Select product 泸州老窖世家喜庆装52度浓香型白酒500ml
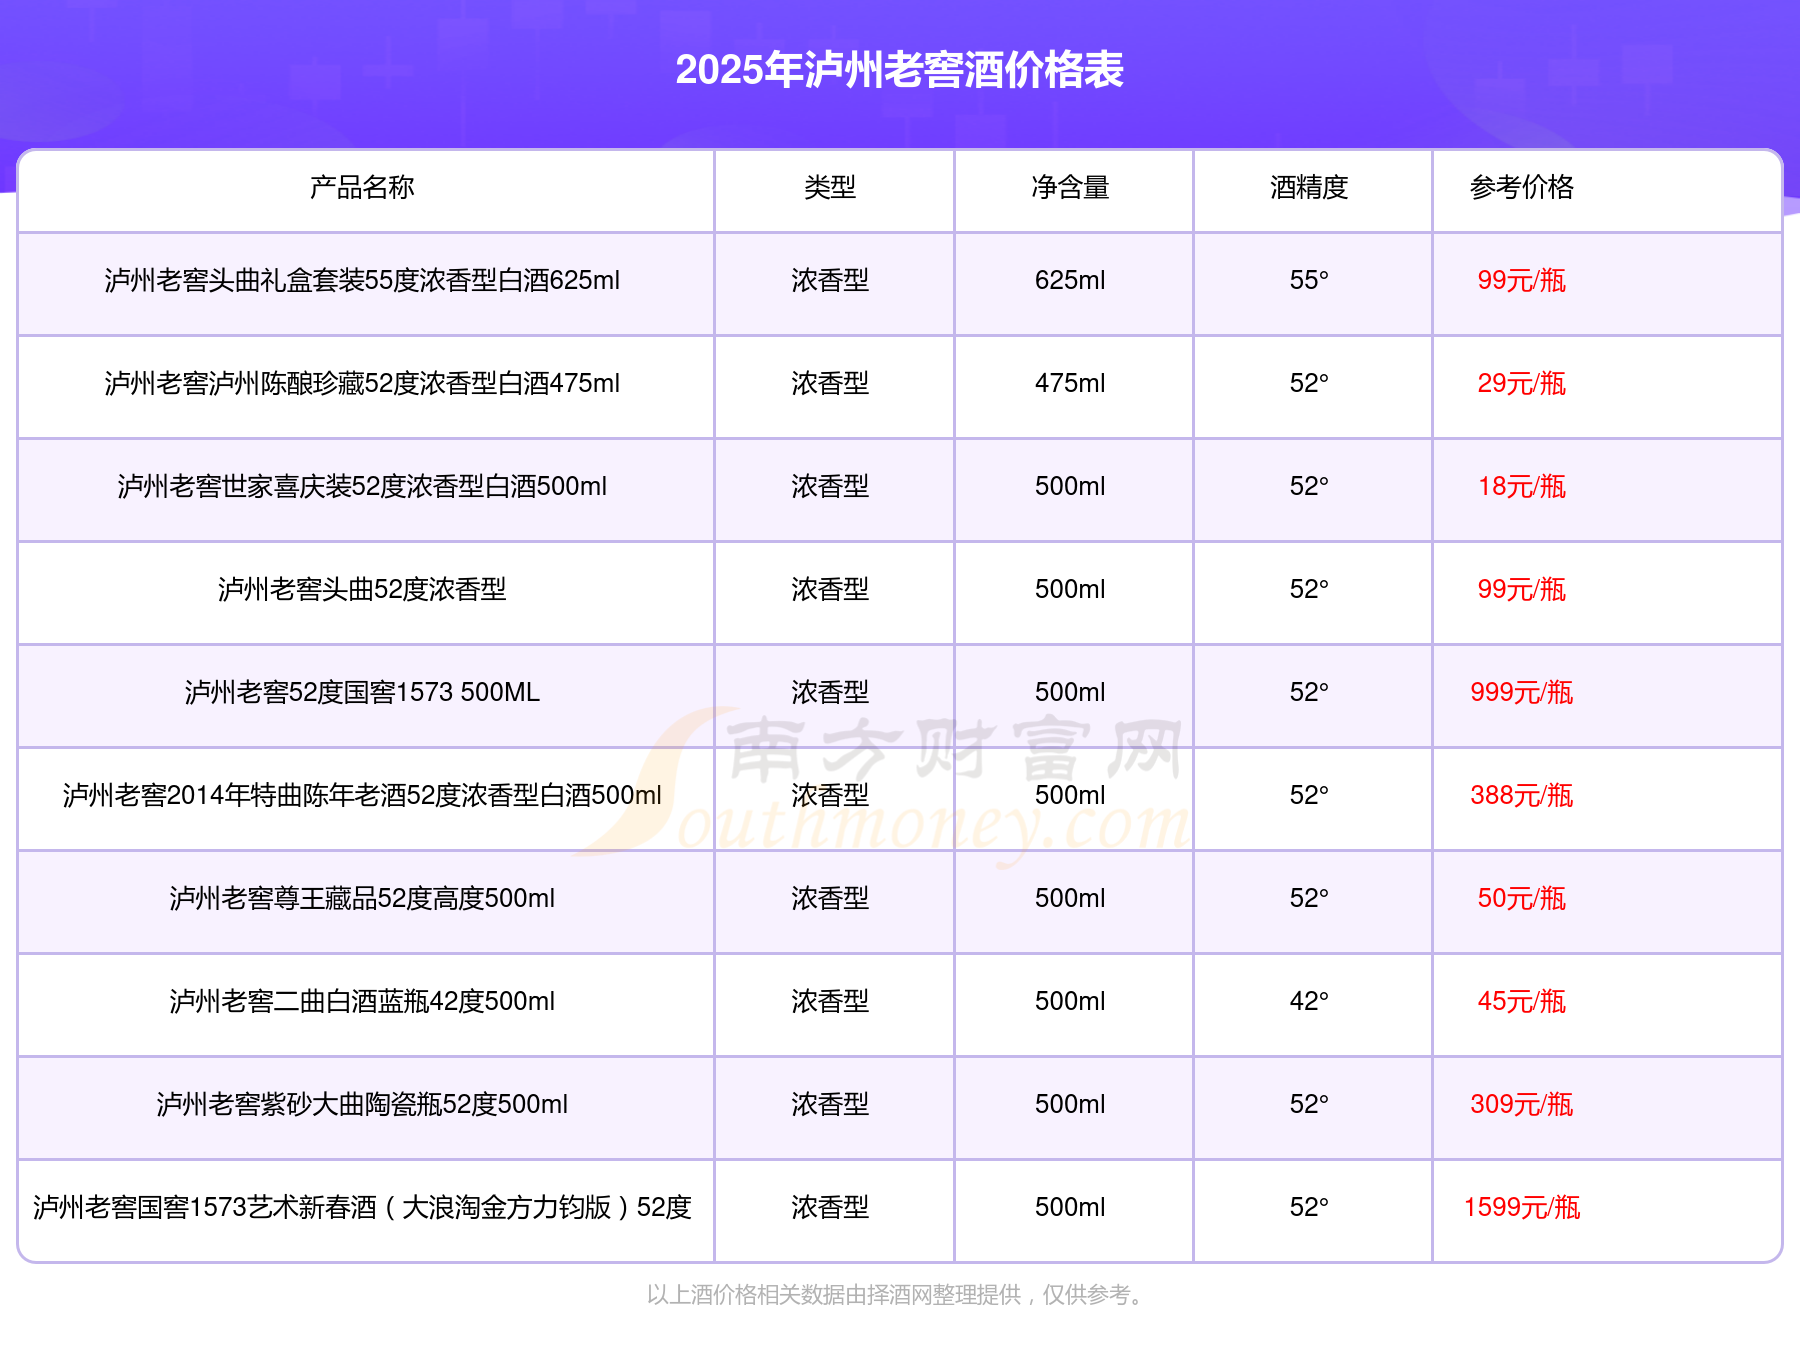This screenshot has width=1800, height=1350. (x=362, y=486)
